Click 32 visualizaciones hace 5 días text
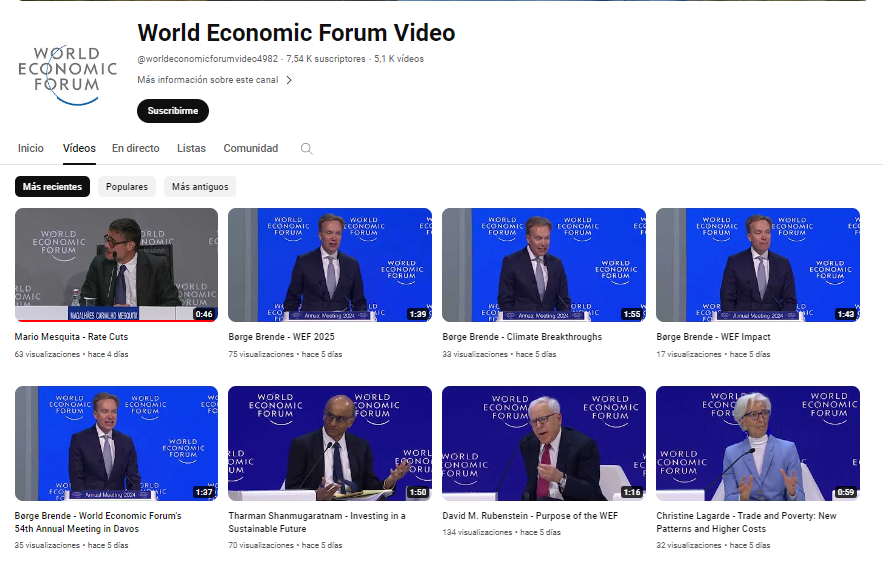 713,545
